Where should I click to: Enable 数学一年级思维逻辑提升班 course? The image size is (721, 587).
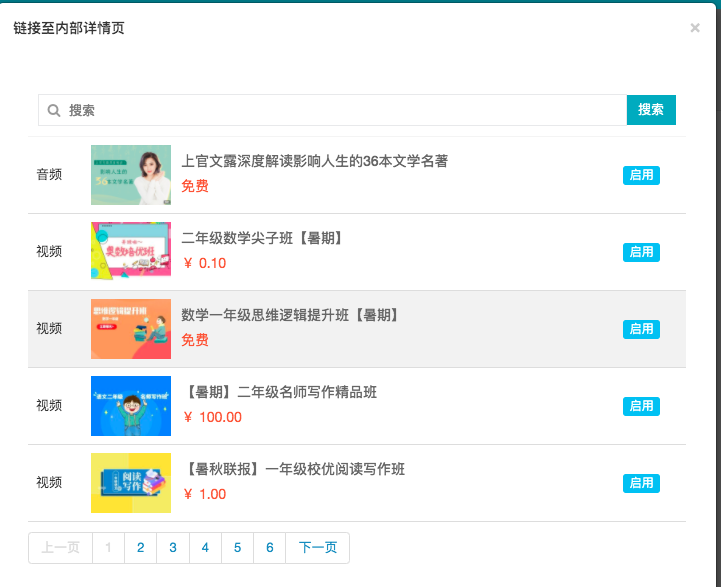pos(641,329)
